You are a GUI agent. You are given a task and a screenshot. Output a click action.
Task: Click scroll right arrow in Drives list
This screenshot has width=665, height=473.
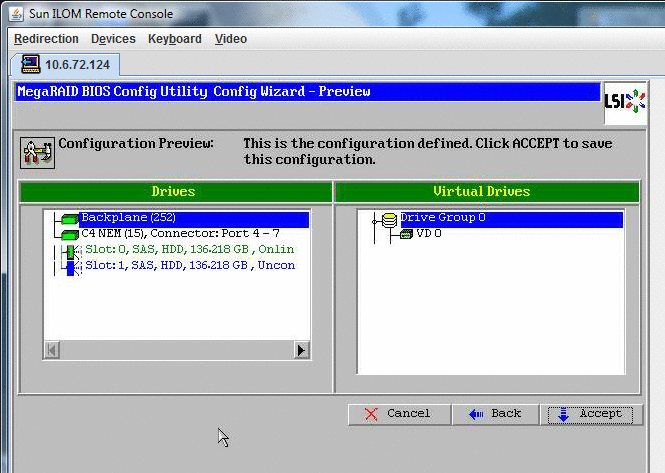click(301, 350)
